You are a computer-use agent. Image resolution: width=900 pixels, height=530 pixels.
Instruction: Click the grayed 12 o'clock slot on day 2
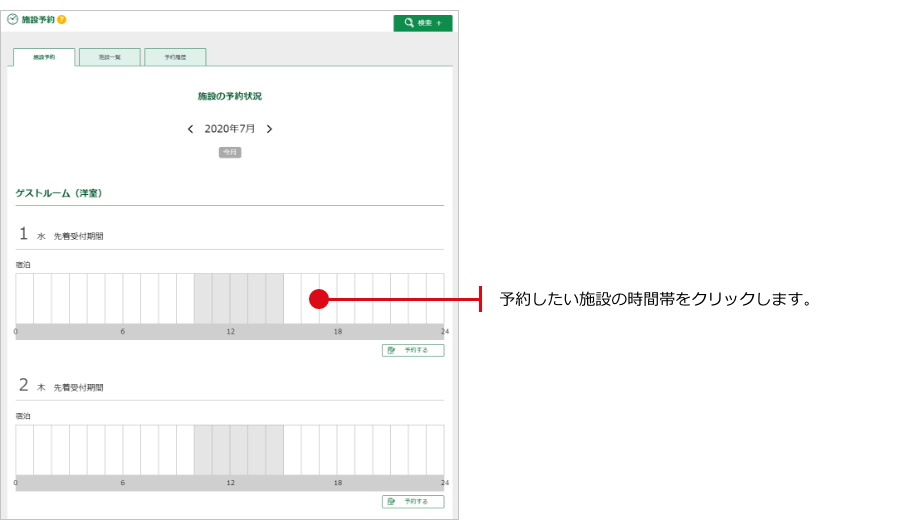(239, 450)
